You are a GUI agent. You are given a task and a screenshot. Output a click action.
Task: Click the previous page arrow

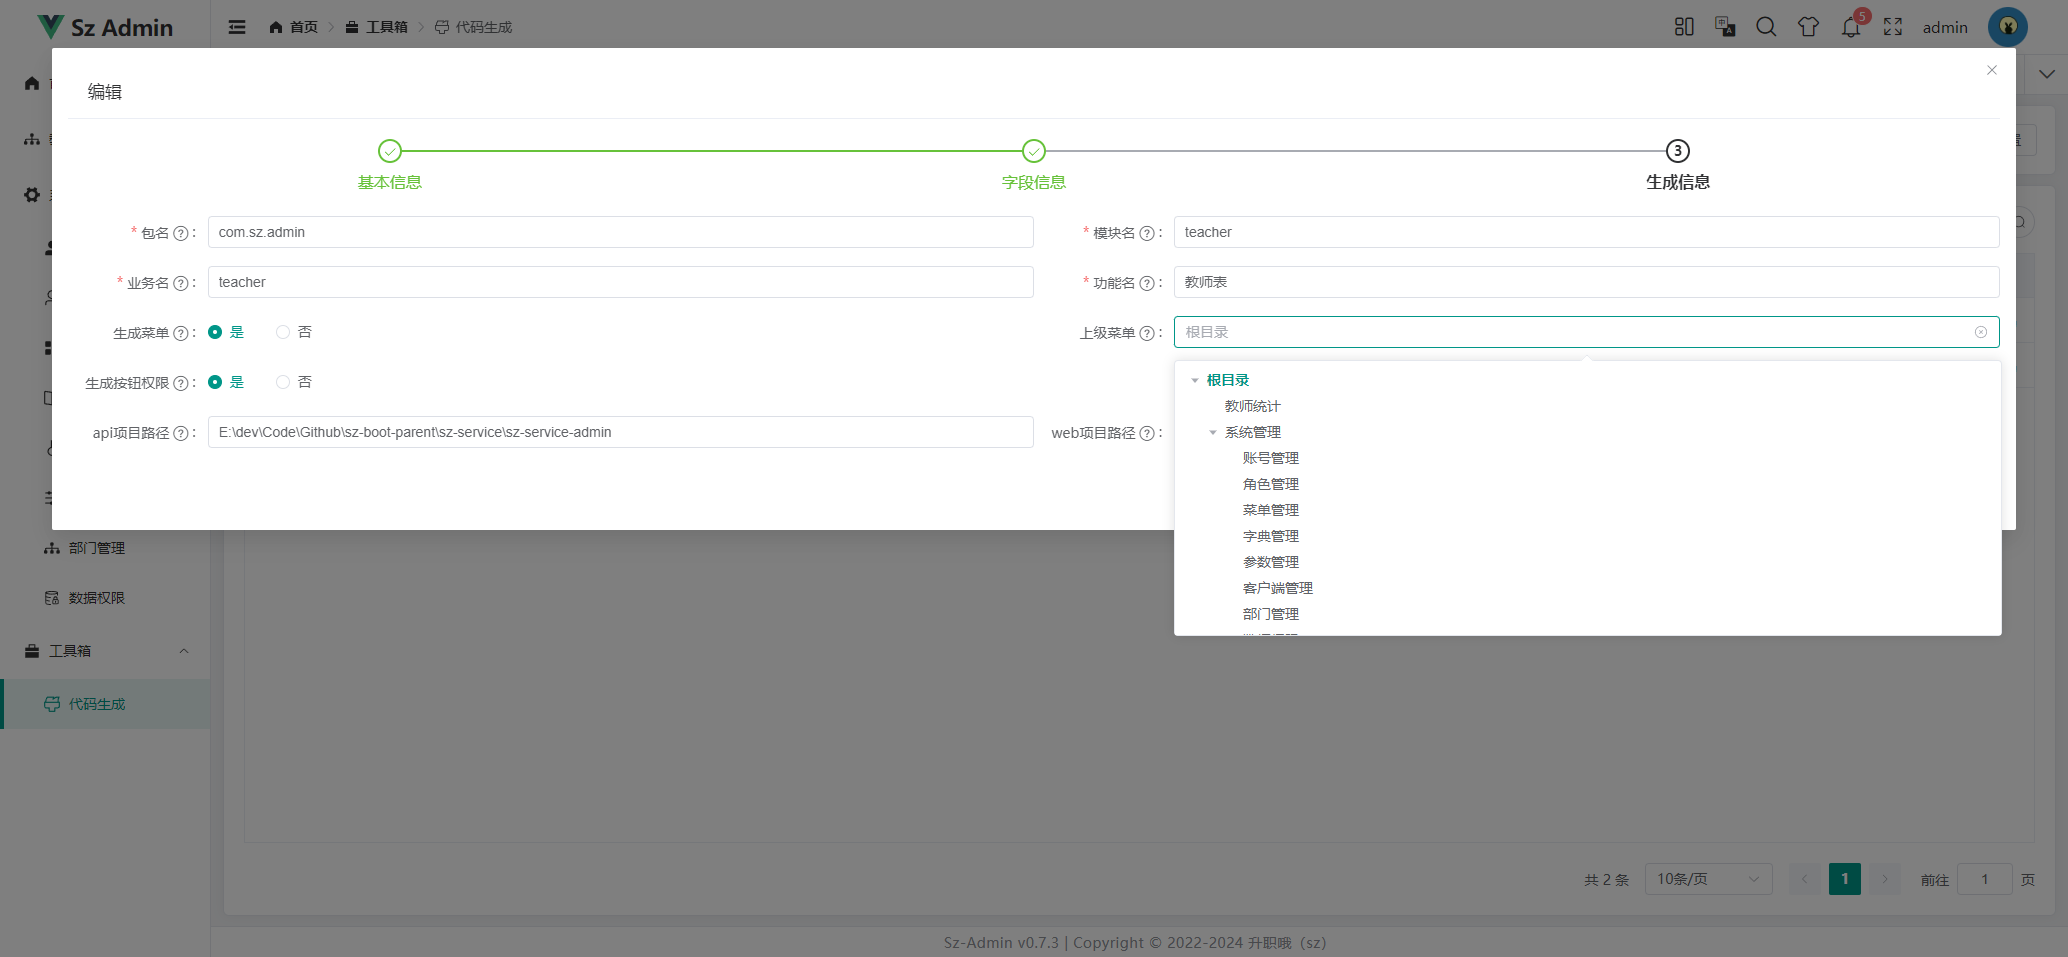click(1805, 879)
